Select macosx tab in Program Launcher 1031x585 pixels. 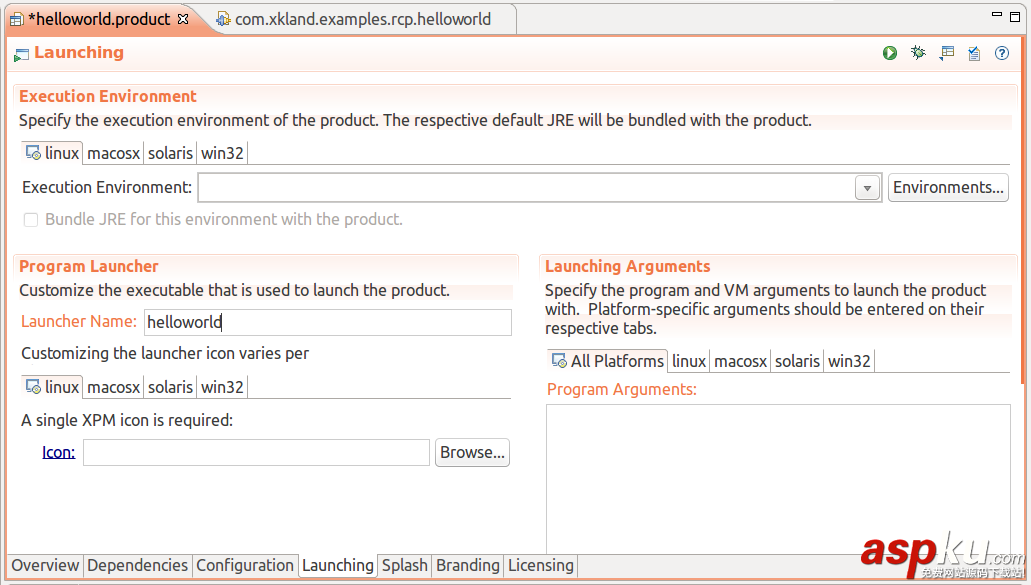coord(114,387)
